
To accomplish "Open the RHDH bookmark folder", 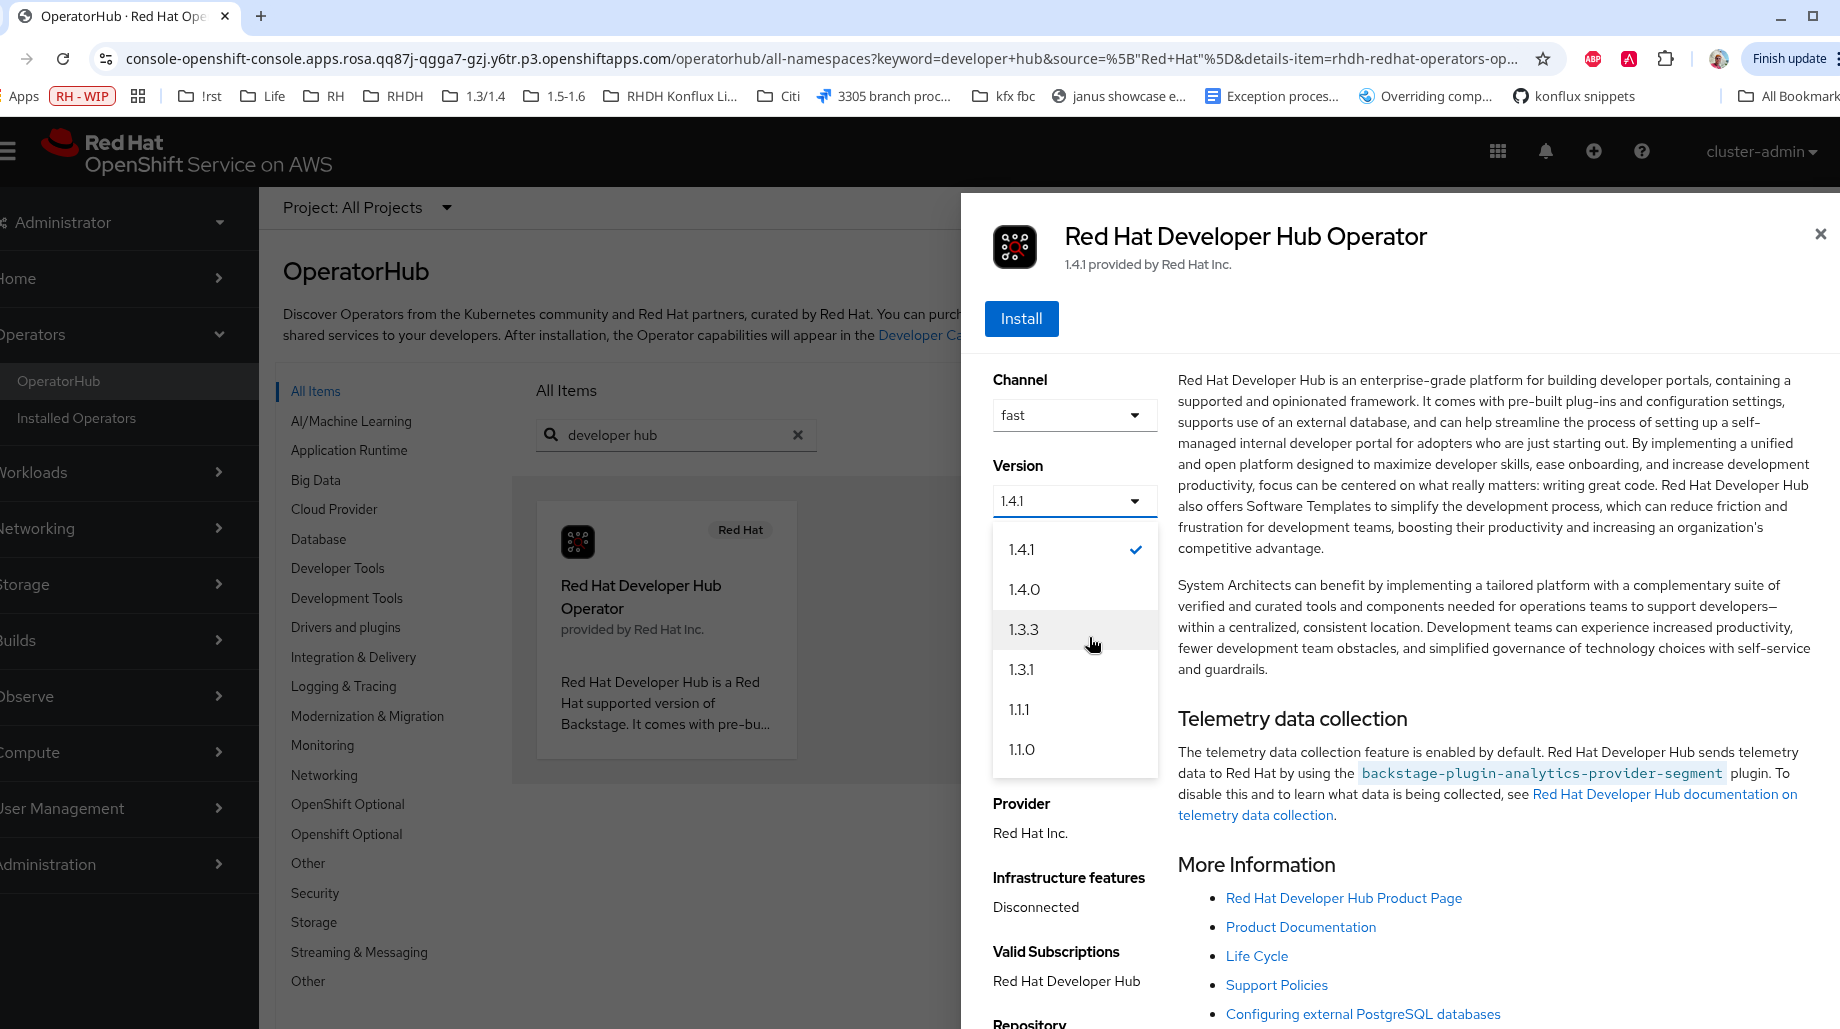I will (393, 96).
